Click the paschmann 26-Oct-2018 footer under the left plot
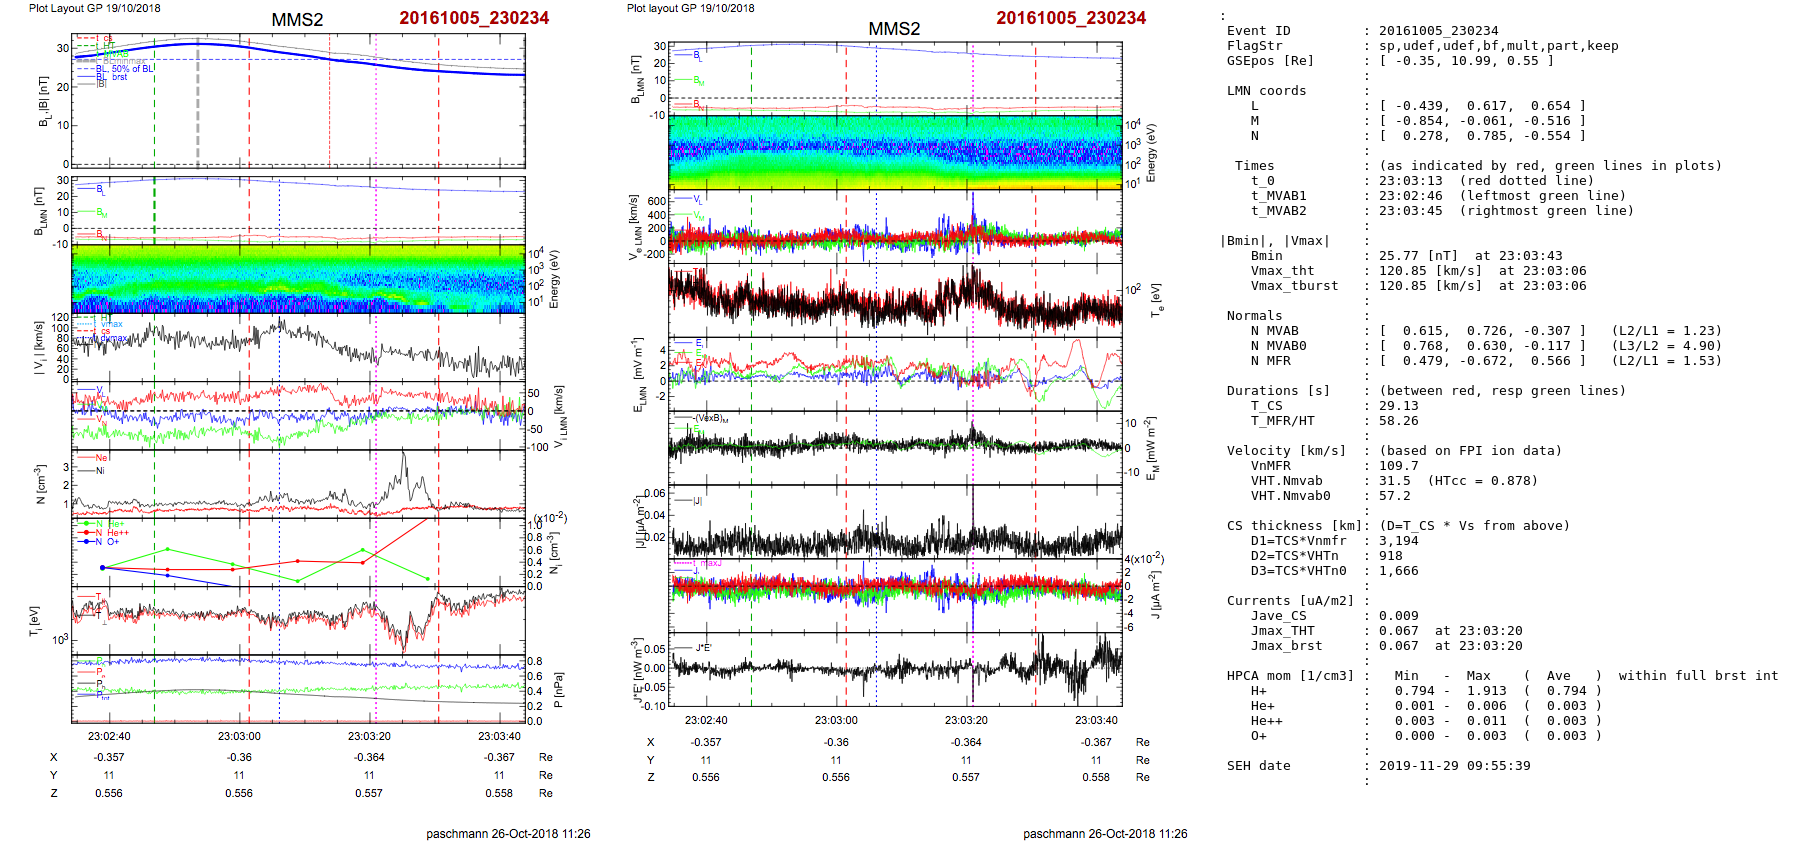1804x841 pixels. 508,833
